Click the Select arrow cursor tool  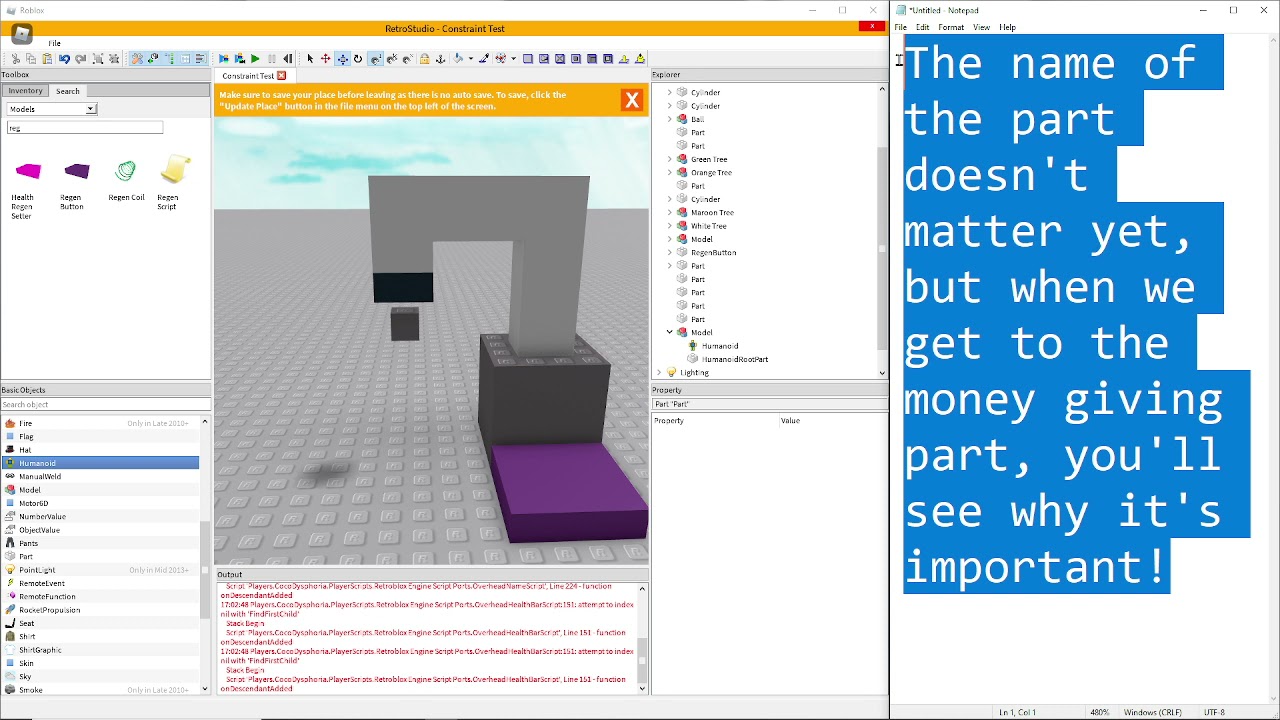click(x=310, y=59)
